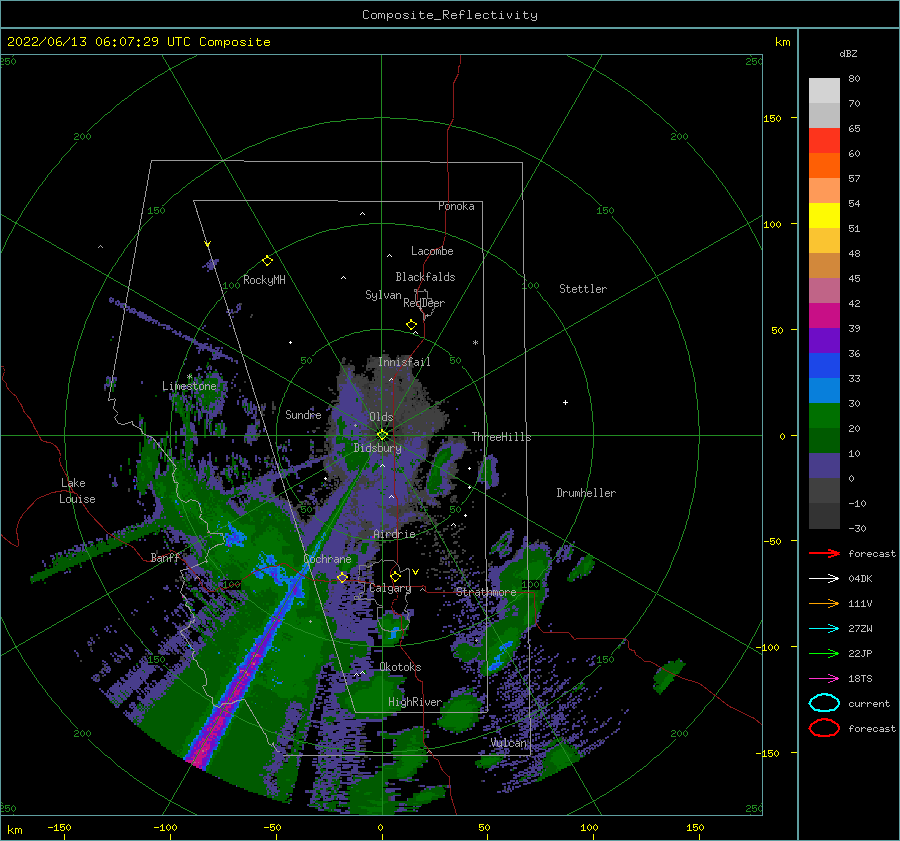Screen dimensions: 900x841
Task: Click the orange 111V arrow legend icon
Action: (x=824, y=603)
